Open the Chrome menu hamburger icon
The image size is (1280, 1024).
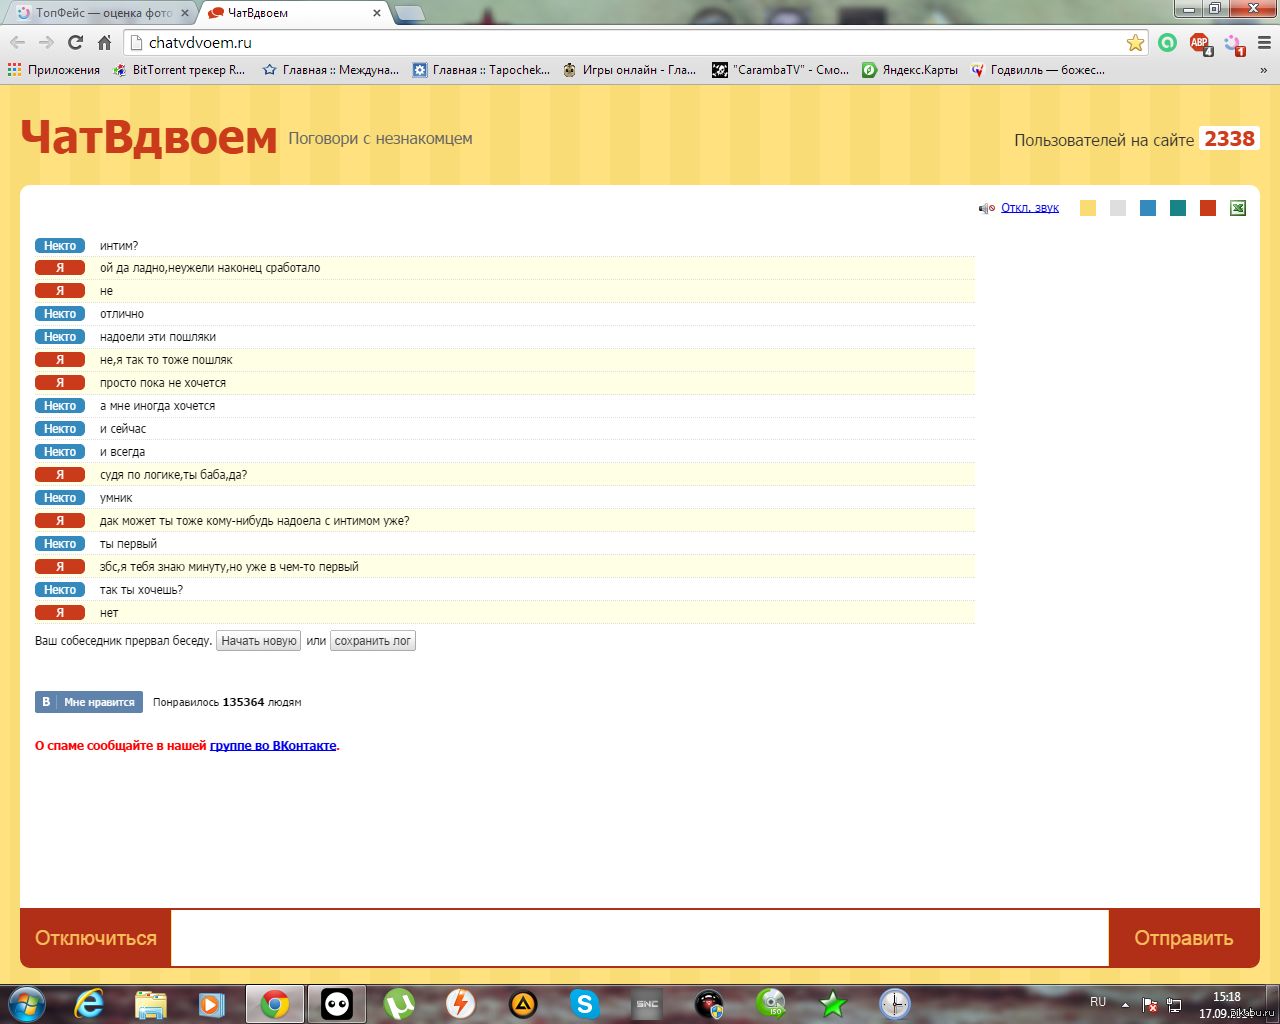click(1264, 43)
